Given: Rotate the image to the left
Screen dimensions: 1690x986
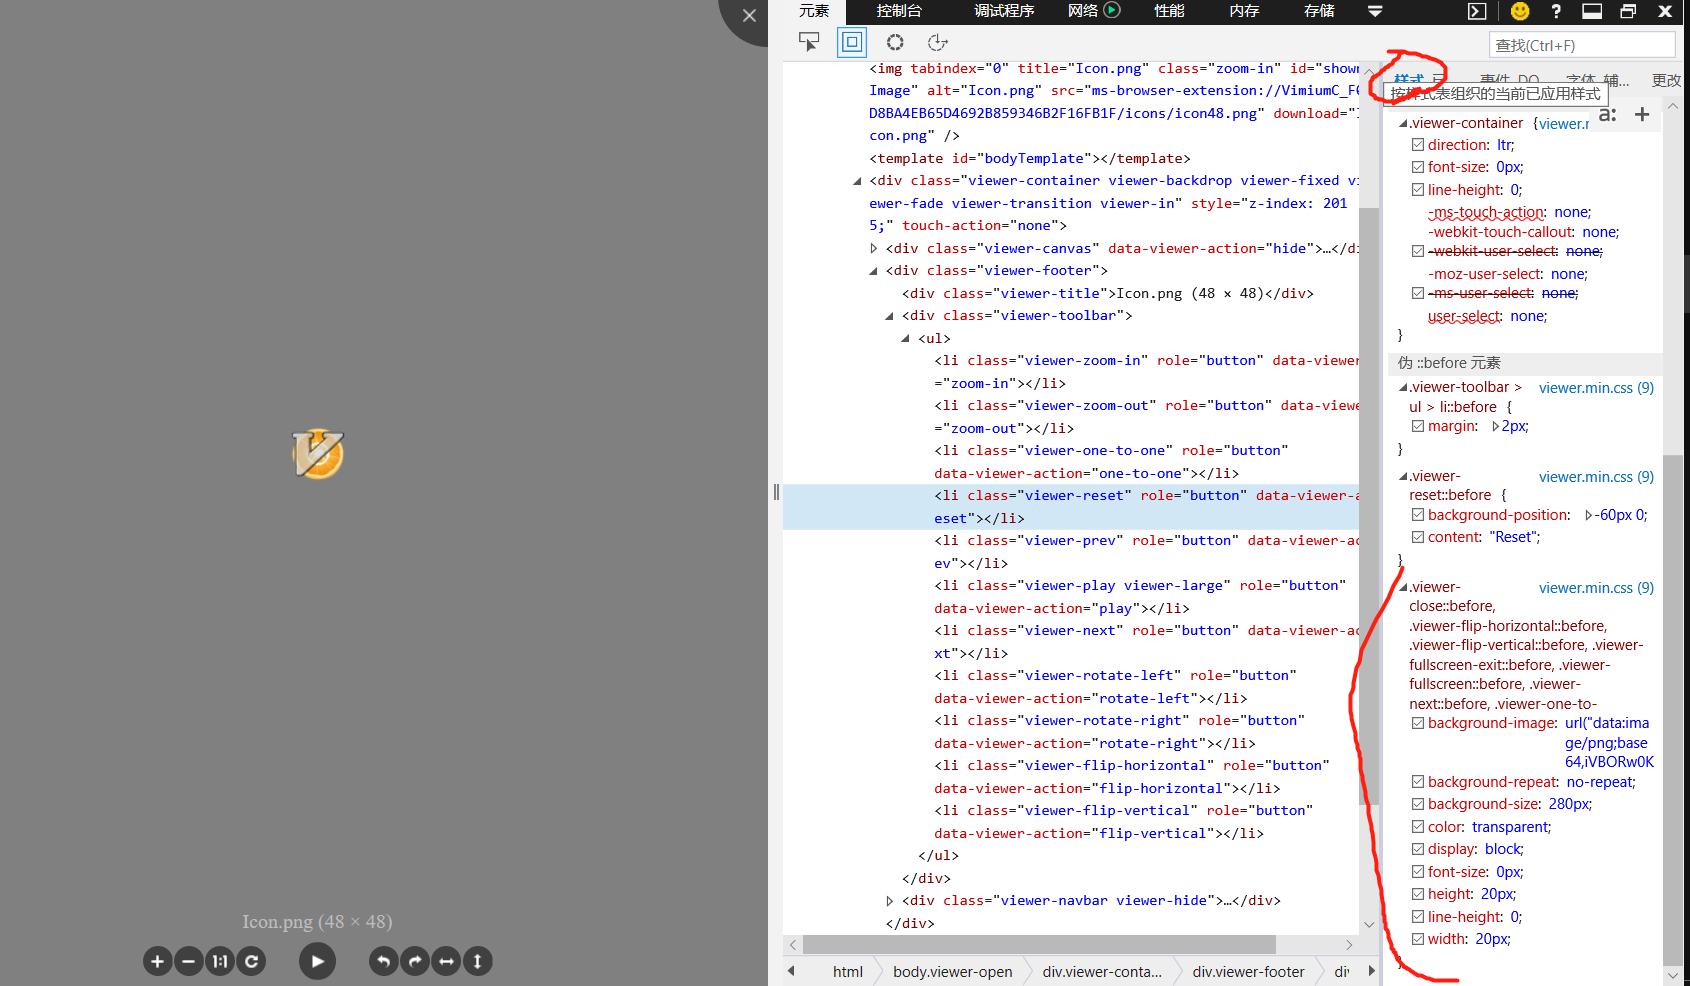Looking at the screenshot, I should pos(383,961).
